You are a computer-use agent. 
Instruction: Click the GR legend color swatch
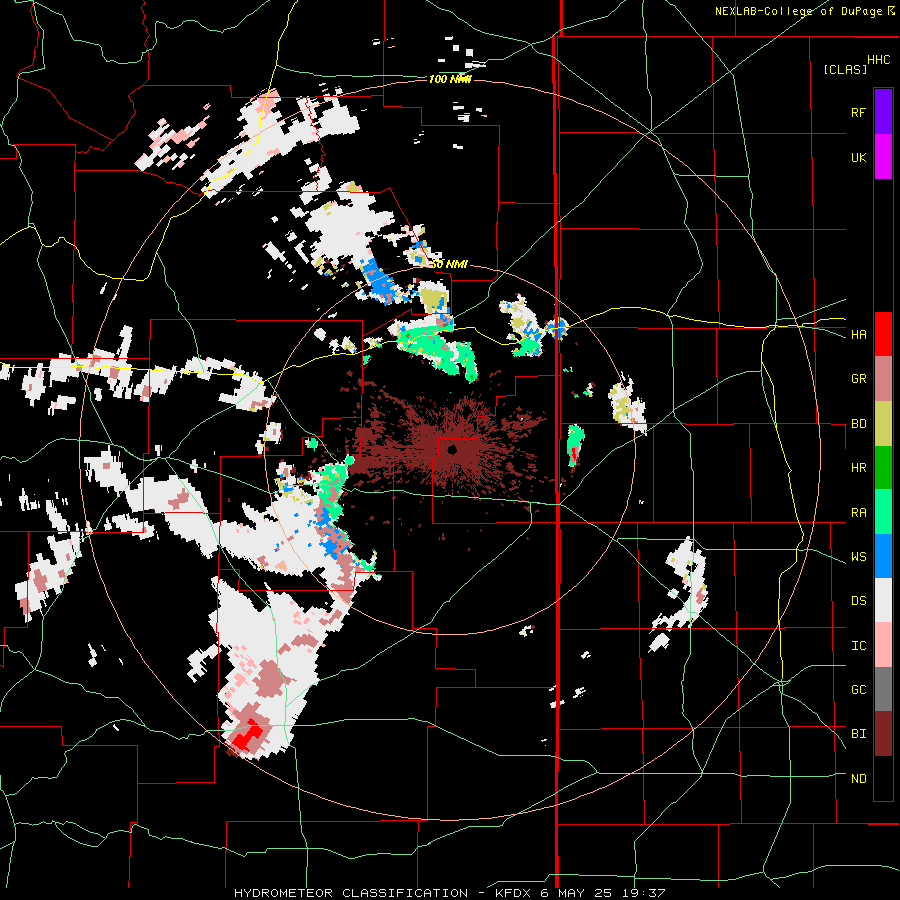(883, 379)
